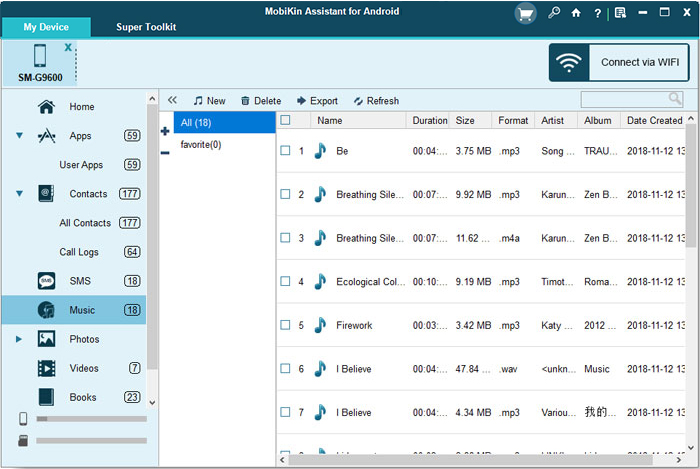700x469 pixels.
Task: Click the Delete button in toolbar
Action: tap(261, 101)
